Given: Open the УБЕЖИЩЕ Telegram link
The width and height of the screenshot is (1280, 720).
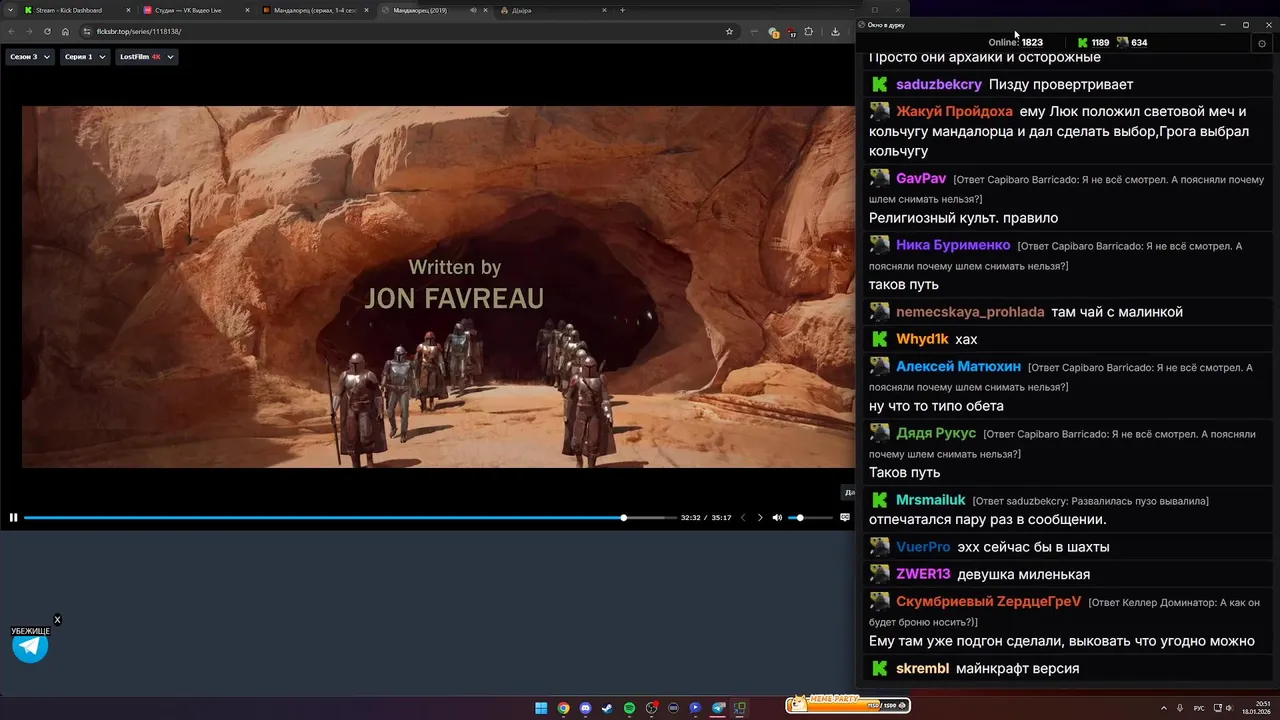Looking at the screenshot, I should point(30,646).
